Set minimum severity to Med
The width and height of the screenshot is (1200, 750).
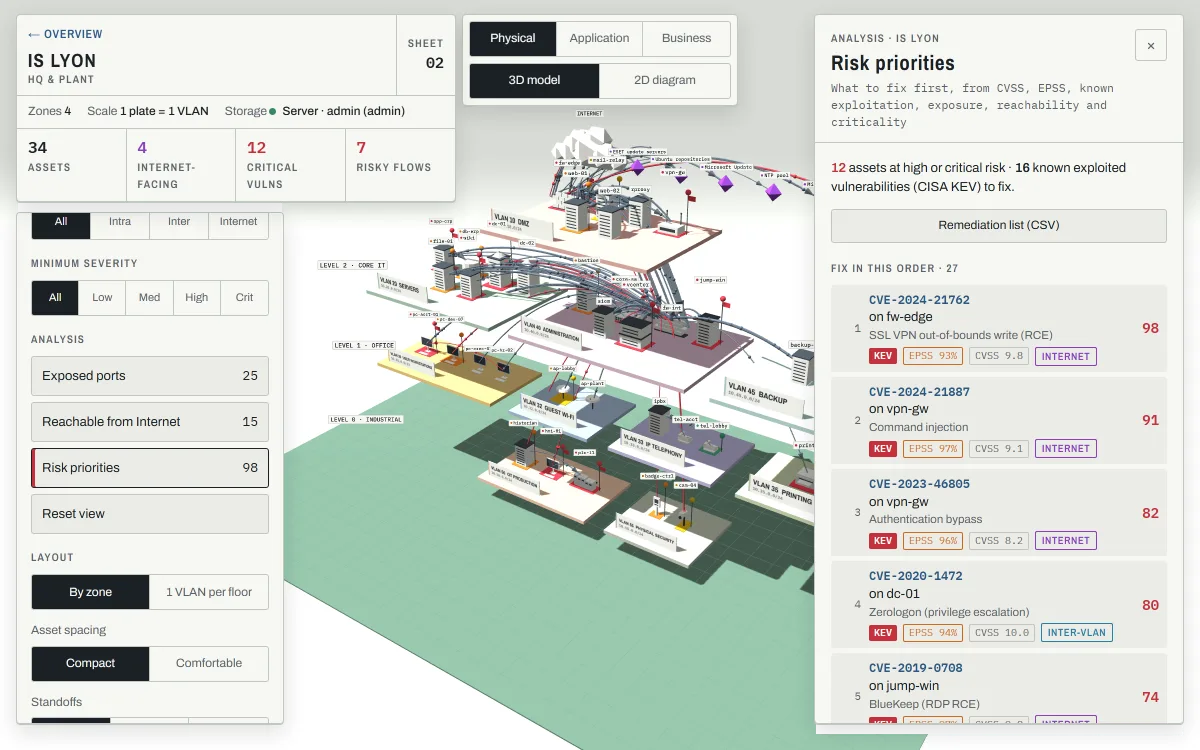pyautogui.click(x=149, y=297)
